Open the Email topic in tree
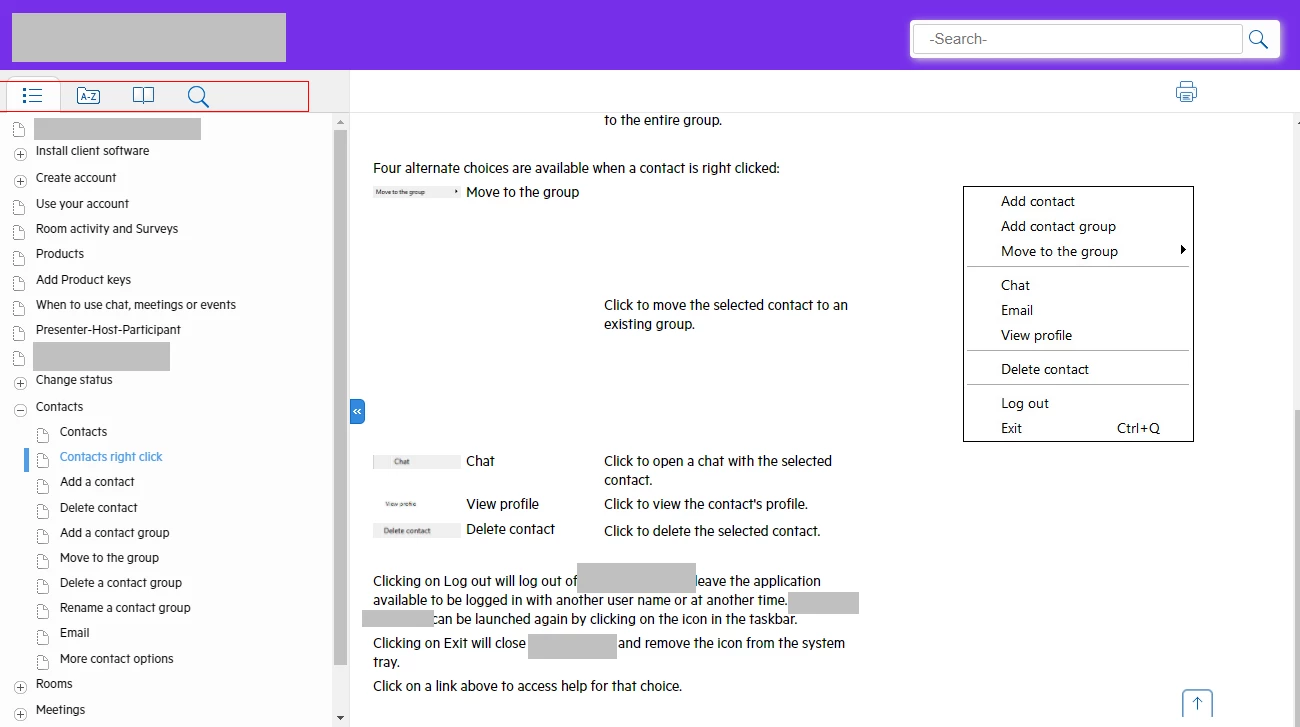This screenshot has width=1300, height=727. click(75, 633)
